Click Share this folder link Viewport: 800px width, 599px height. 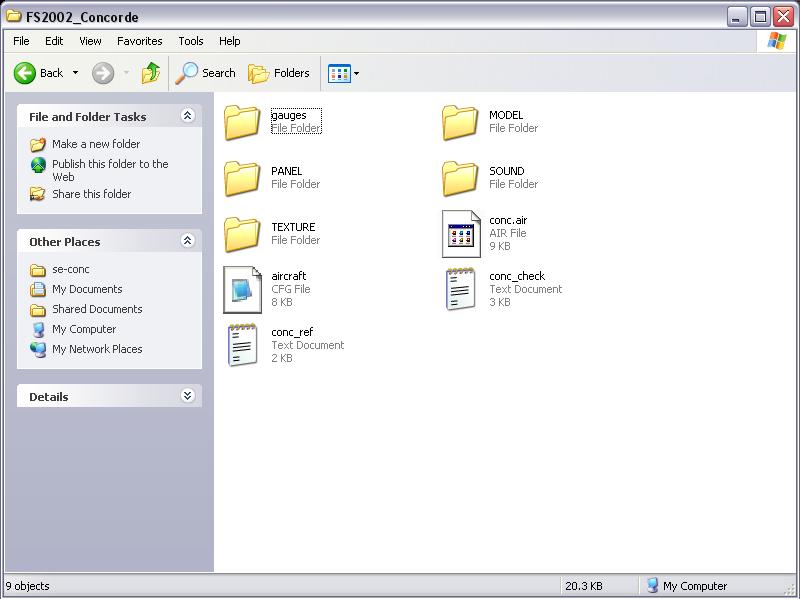tap(92, 194)
